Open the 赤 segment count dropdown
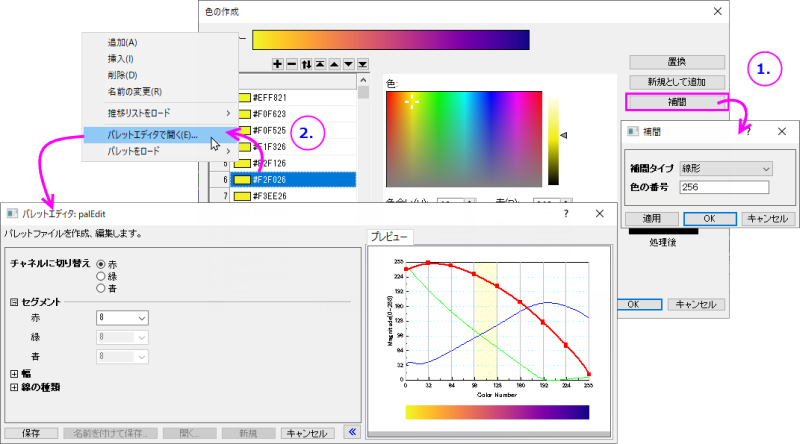The width and height of the screenshot is (800, 444). coord(122,317)
